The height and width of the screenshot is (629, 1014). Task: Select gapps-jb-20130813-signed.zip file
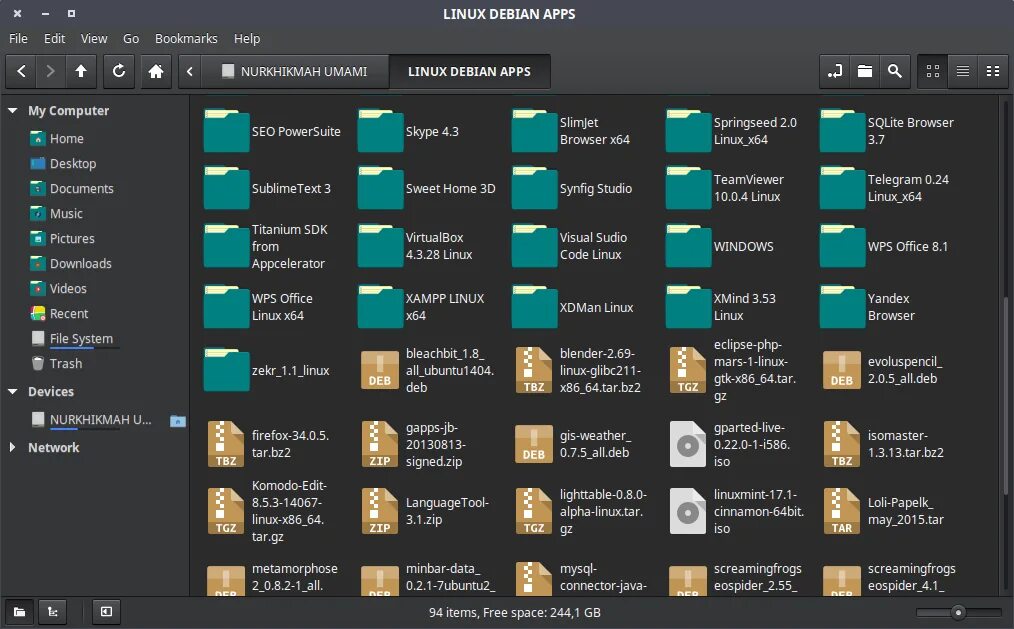point(414,444)
